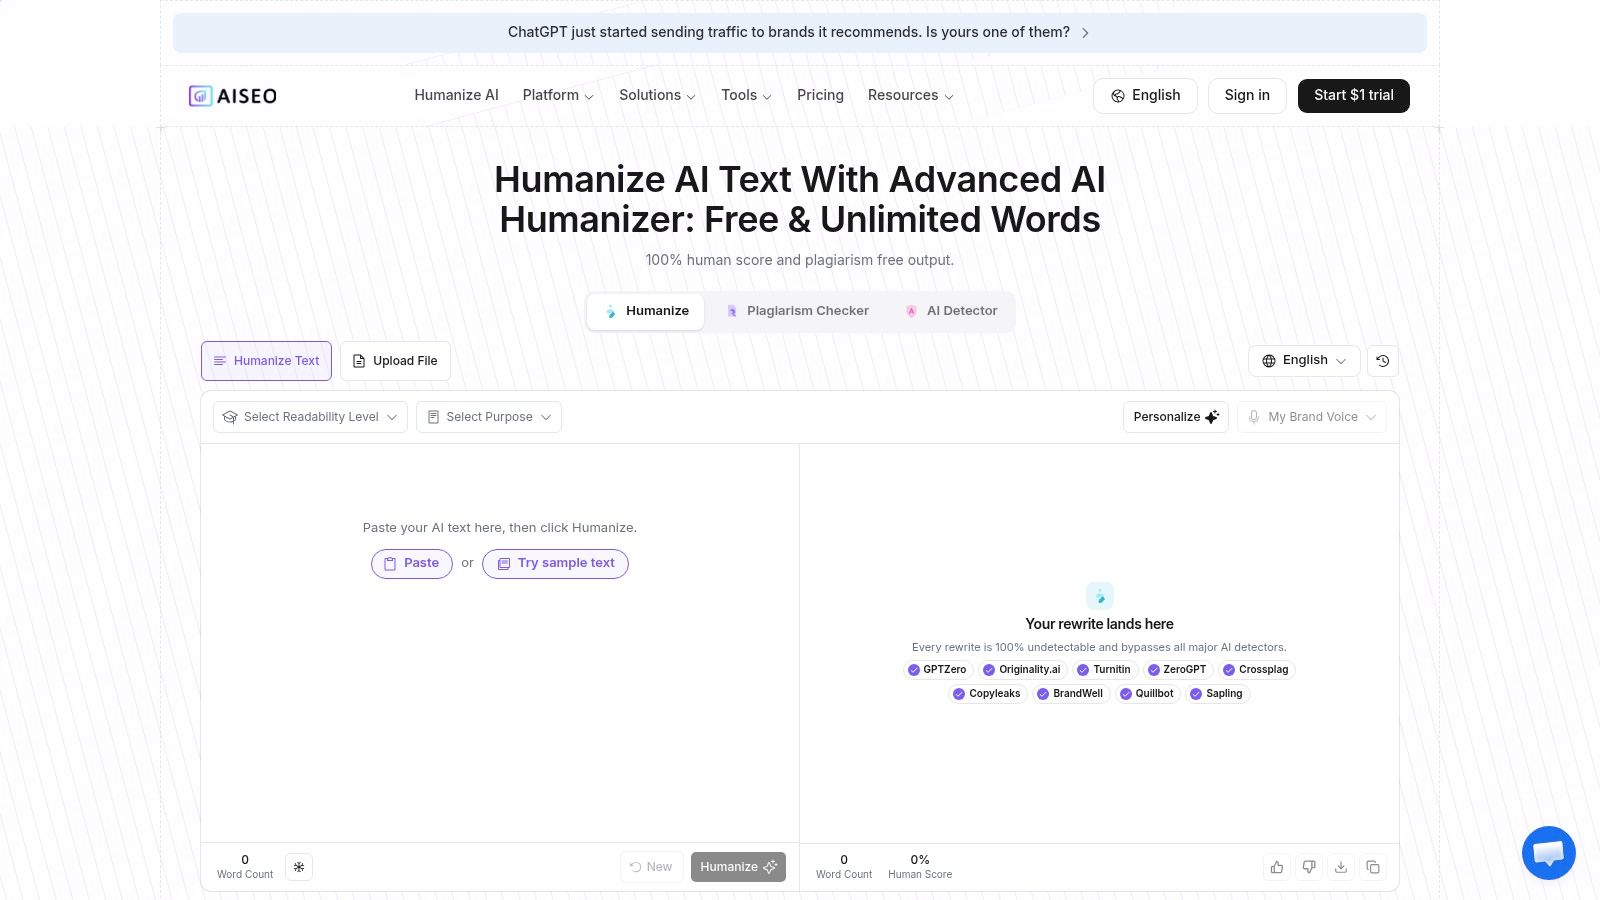This screenshot has height=900, width=1600.
Task: Expand the Resources nav menu
Action: pos(910,95)
